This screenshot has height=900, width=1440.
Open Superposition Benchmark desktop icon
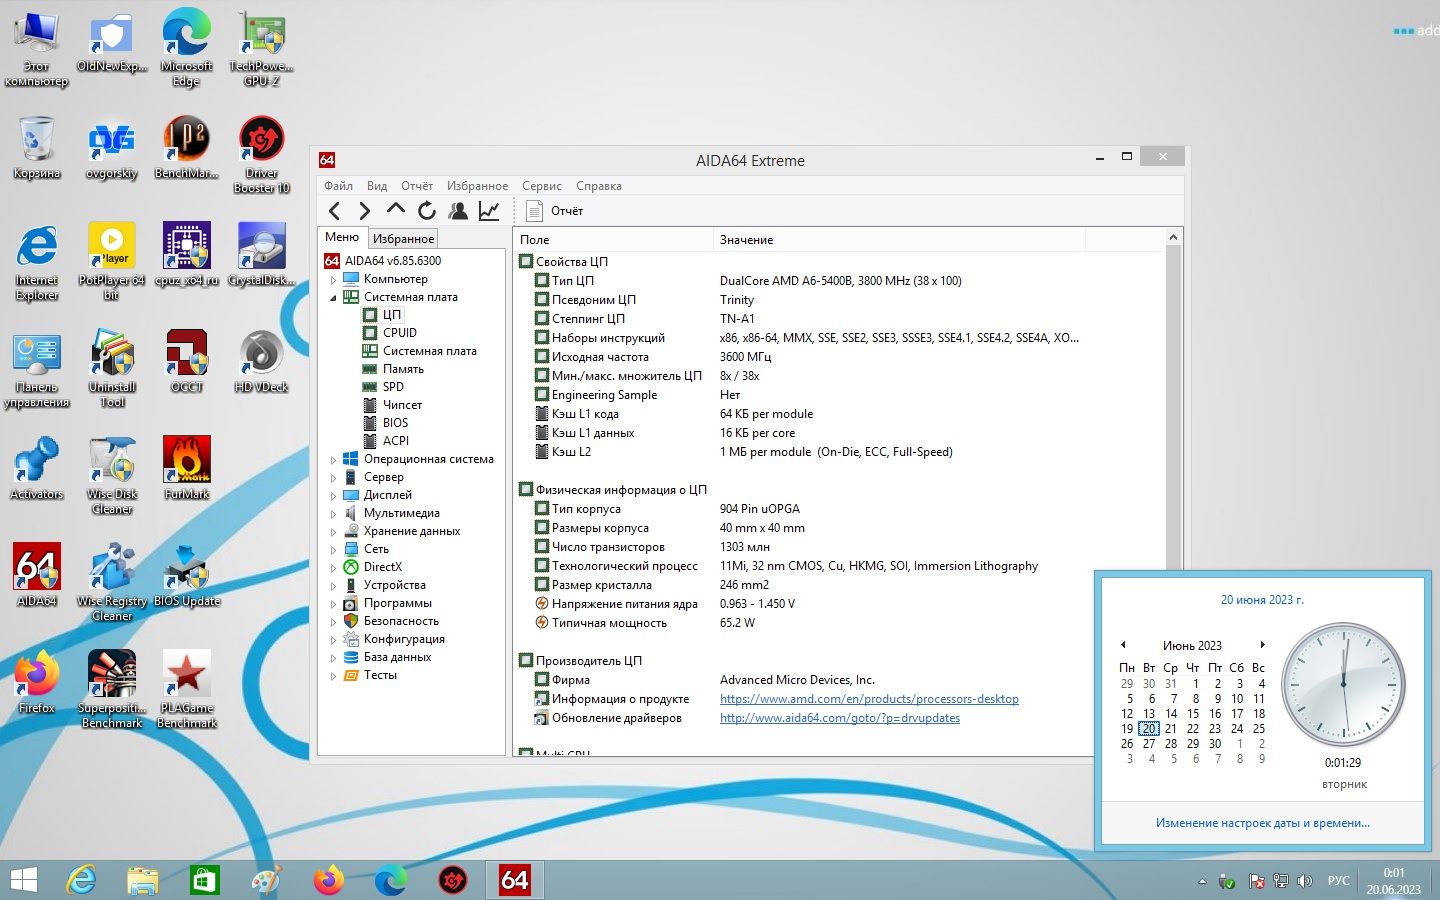[112, 689]
